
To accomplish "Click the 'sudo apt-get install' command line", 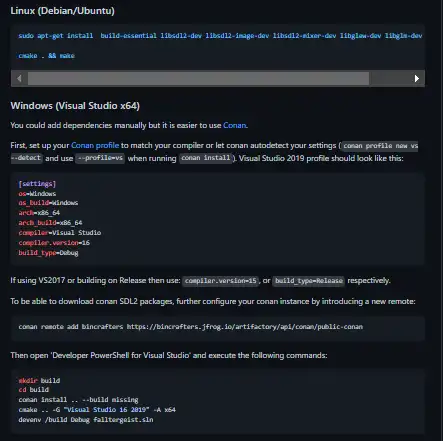I will point(220,36).
